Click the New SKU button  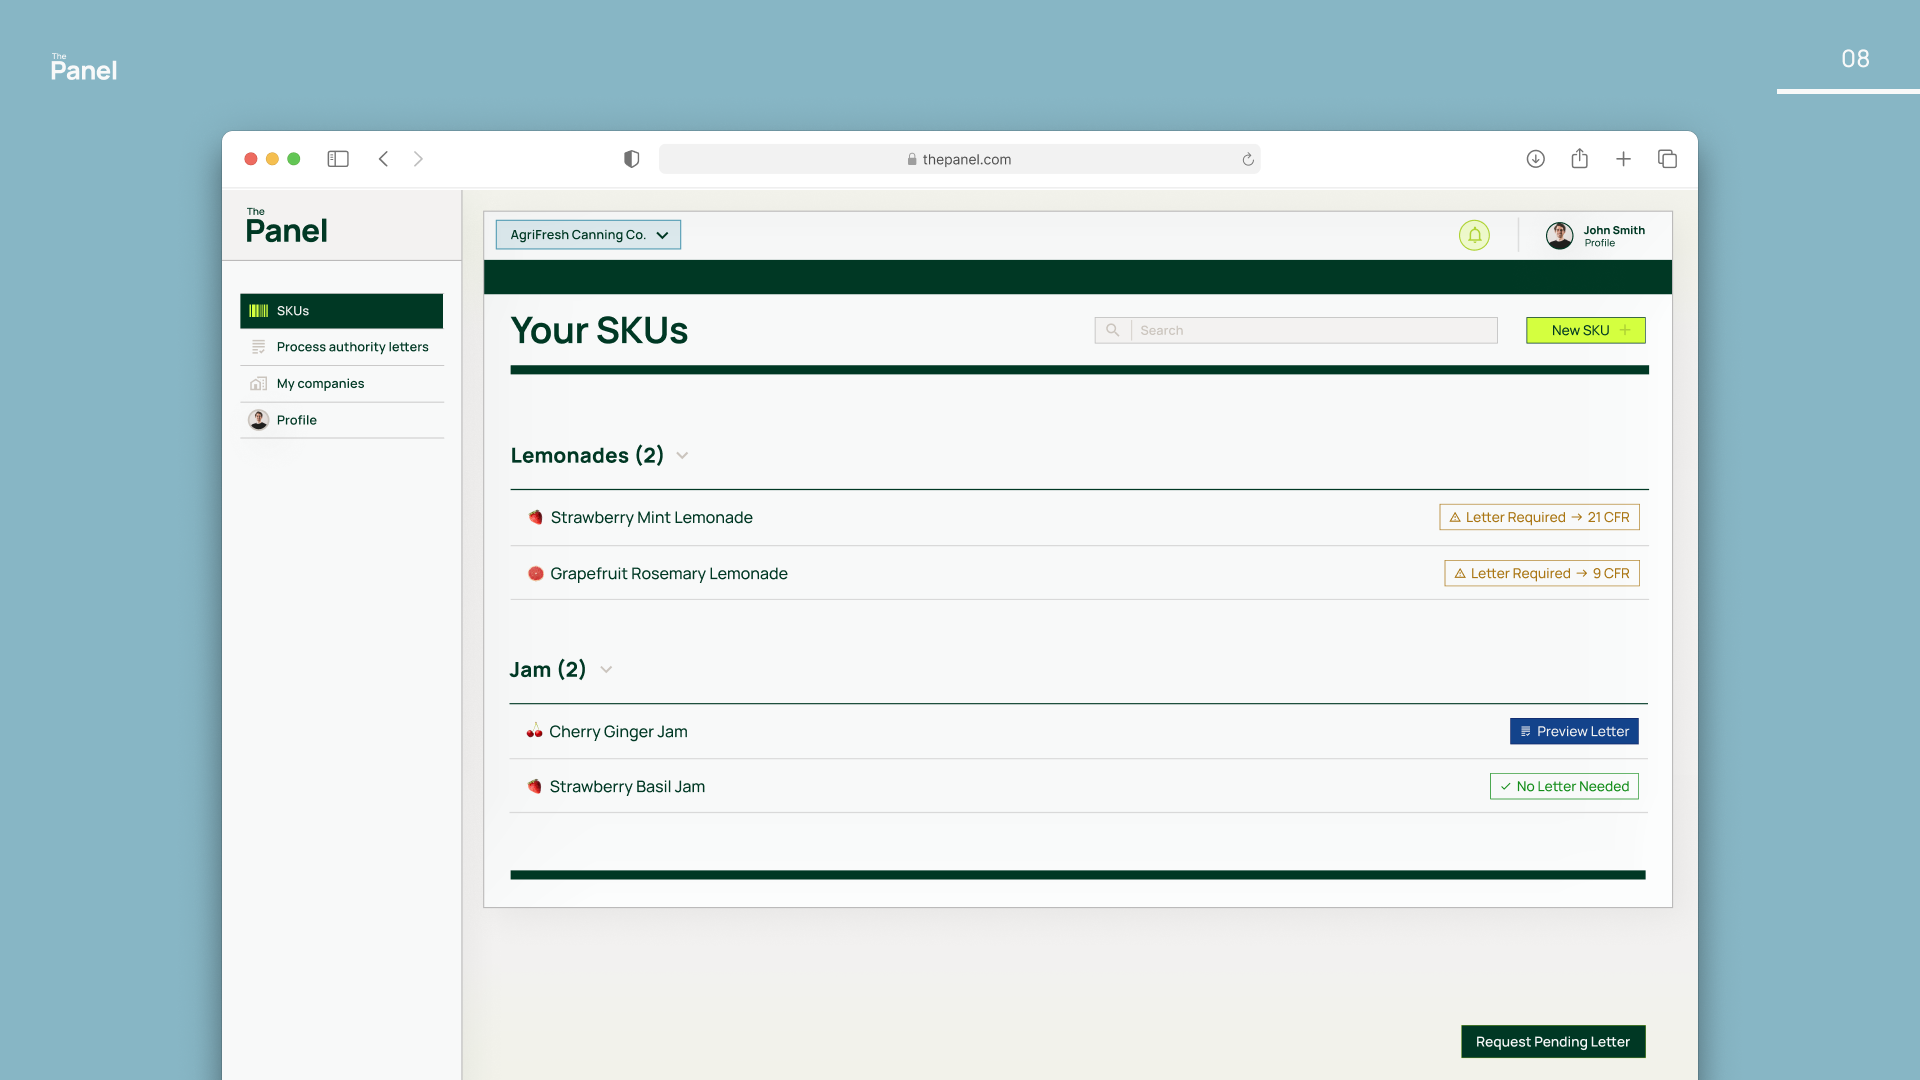pyautogui.click(x=1585, y=331)
